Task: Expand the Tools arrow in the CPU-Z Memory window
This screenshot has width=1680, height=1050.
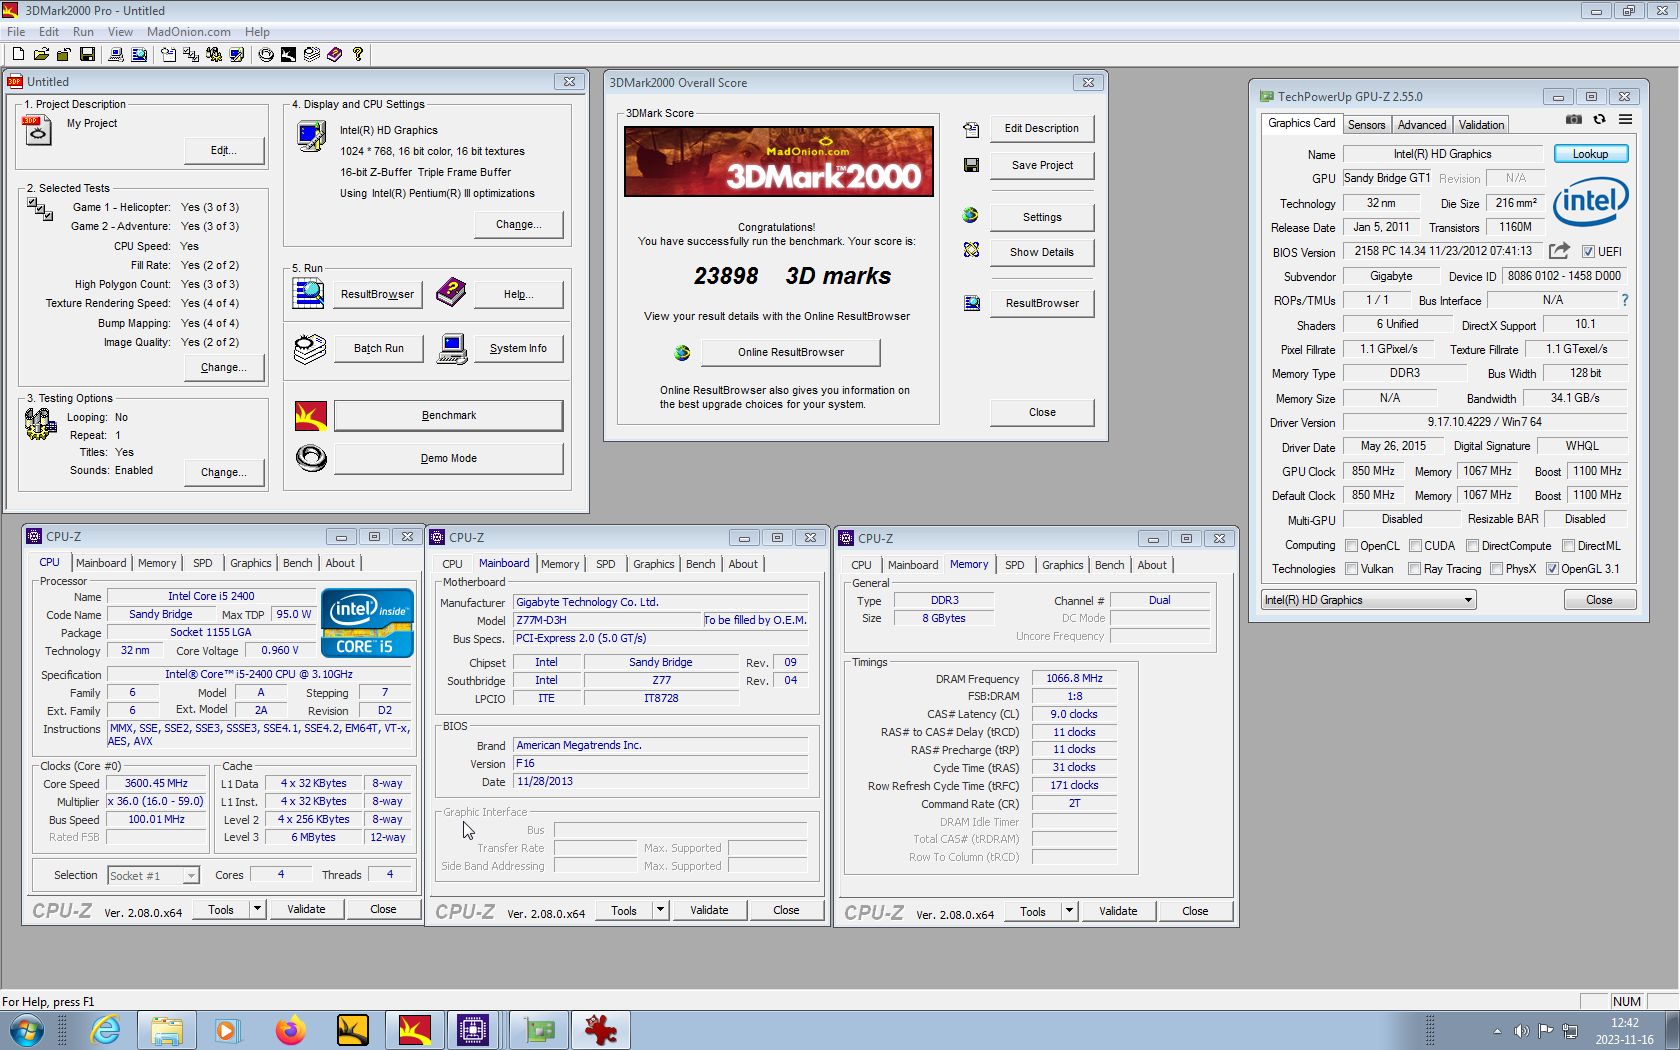Action: click(1069, 911)
